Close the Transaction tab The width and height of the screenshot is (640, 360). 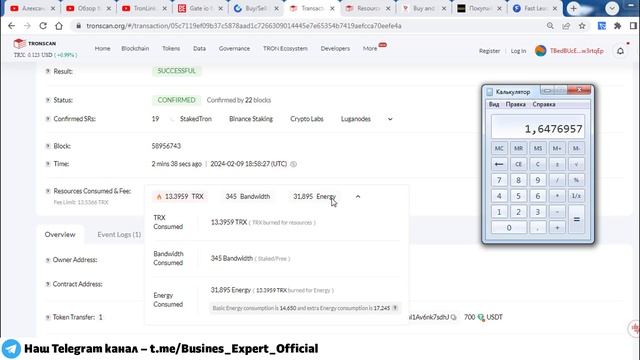coord(332,8)
